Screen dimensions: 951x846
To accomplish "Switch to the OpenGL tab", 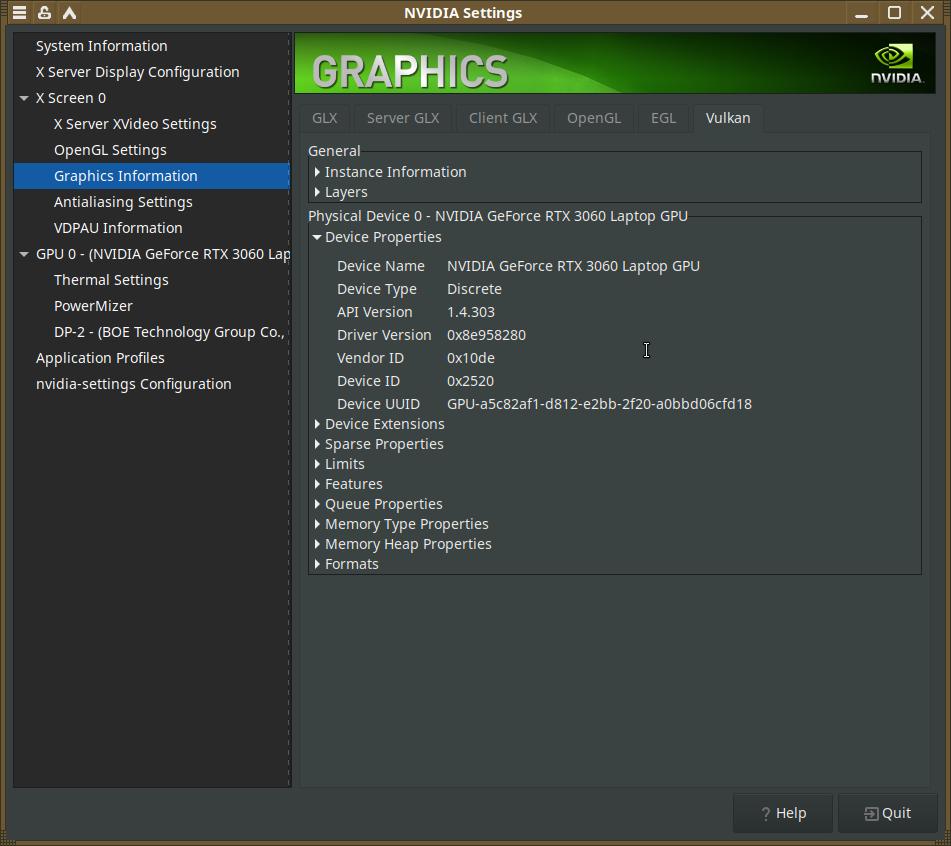I will 594,118.
